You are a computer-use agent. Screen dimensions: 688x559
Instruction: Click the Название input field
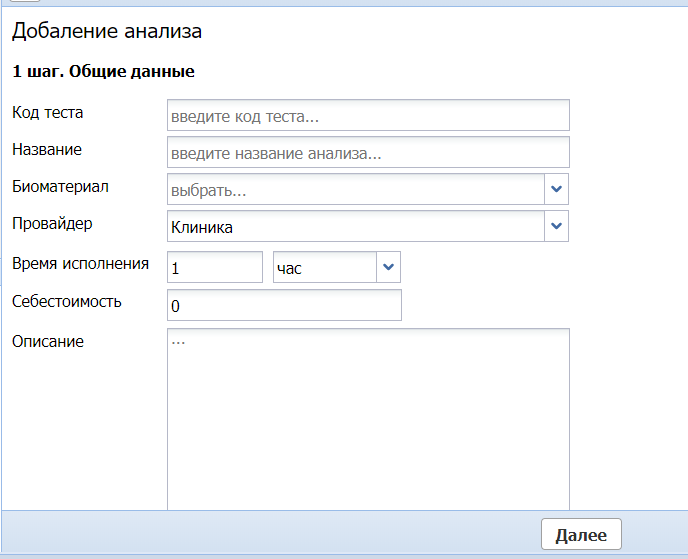click(368, 153)
